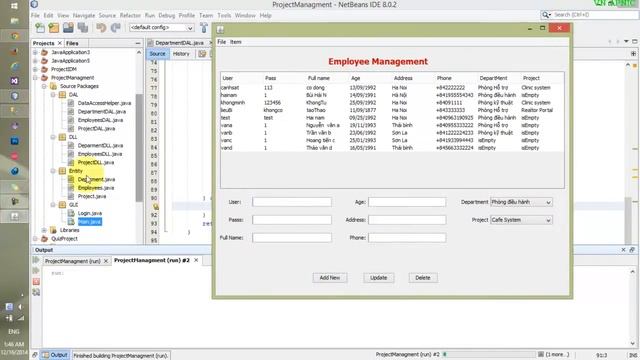
Task: Switch to the Files tab
Action: click(72, 43)
